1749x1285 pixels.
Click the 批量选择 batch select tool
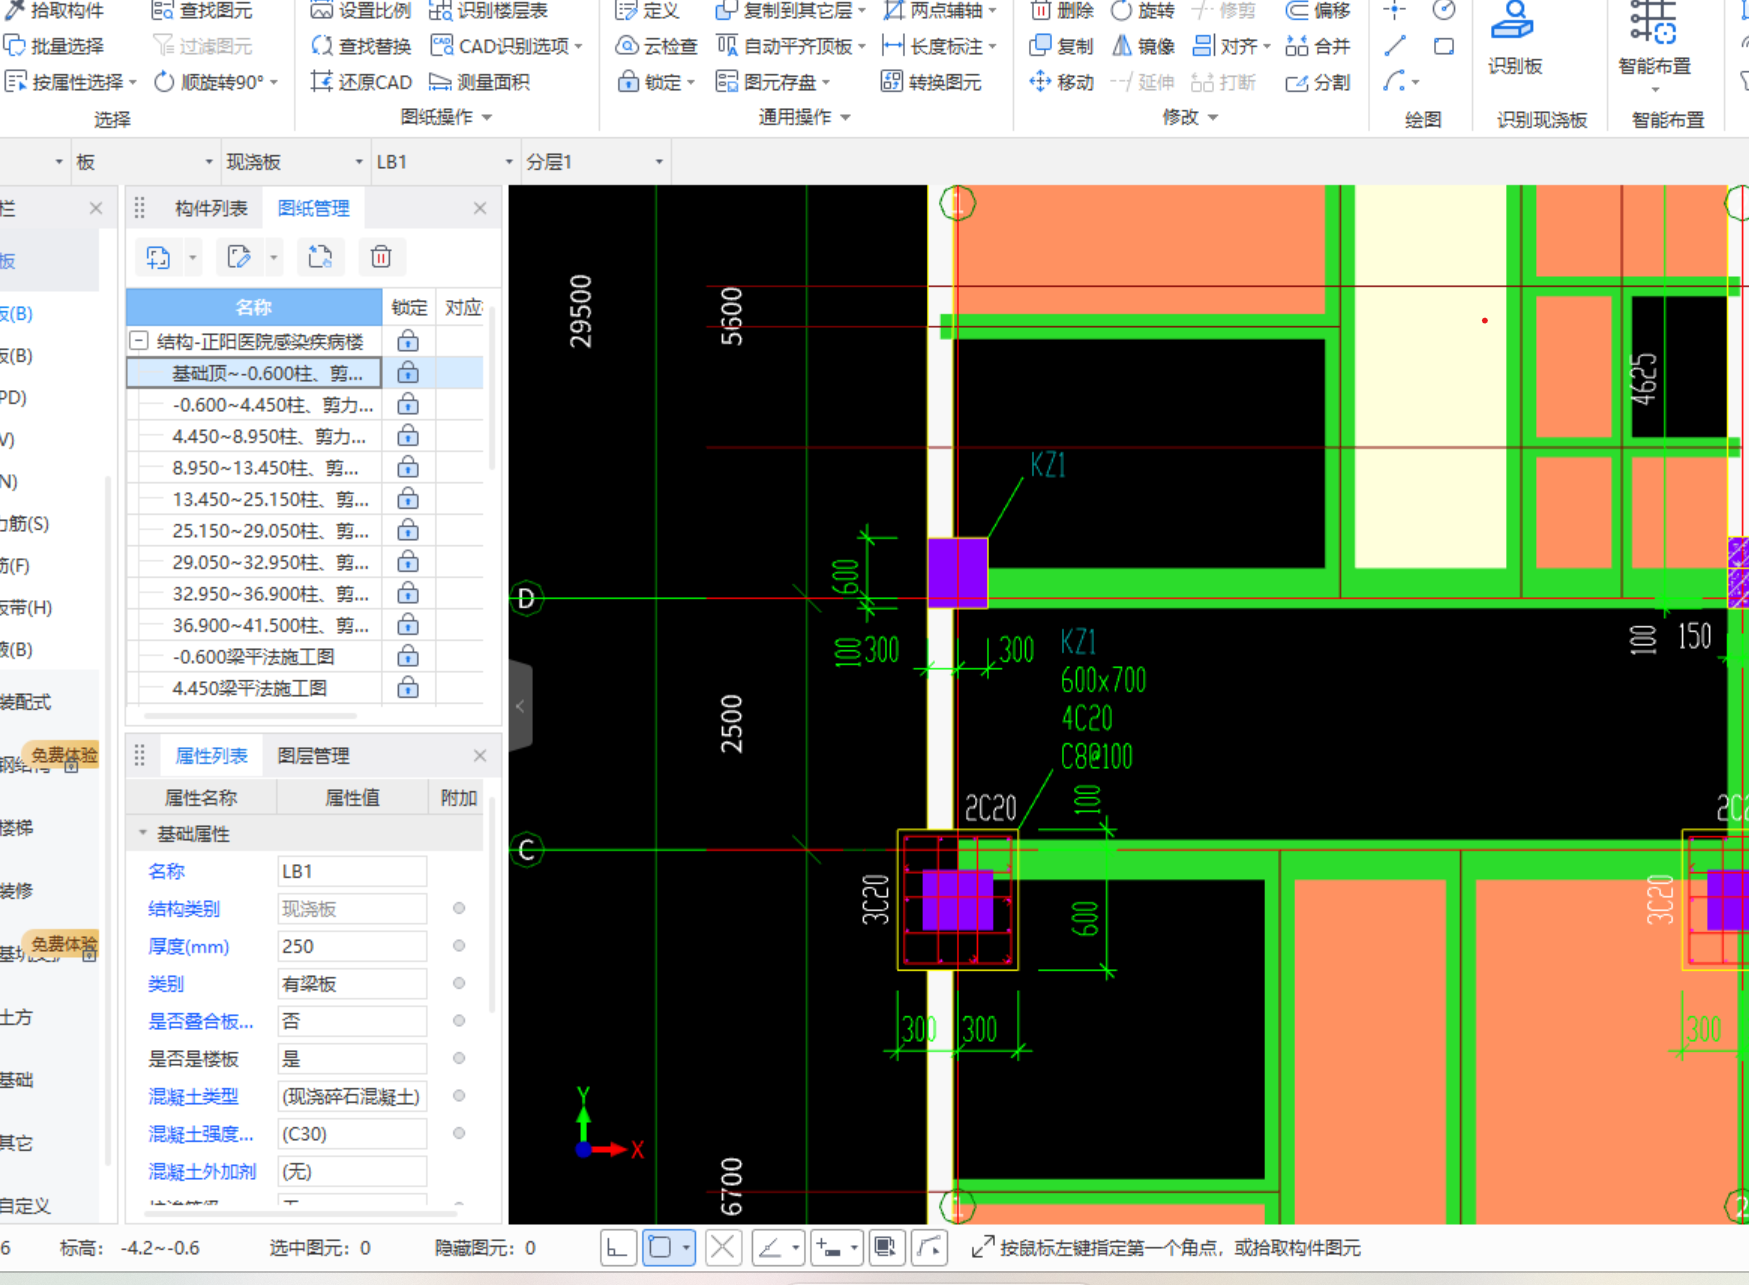54,46
